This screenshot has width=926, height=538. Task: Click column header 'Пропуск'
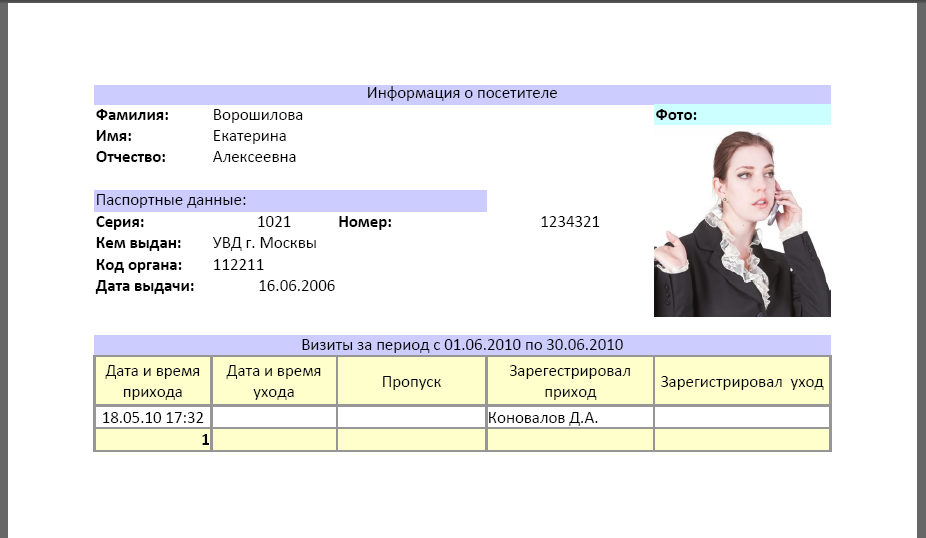(412, 382)
